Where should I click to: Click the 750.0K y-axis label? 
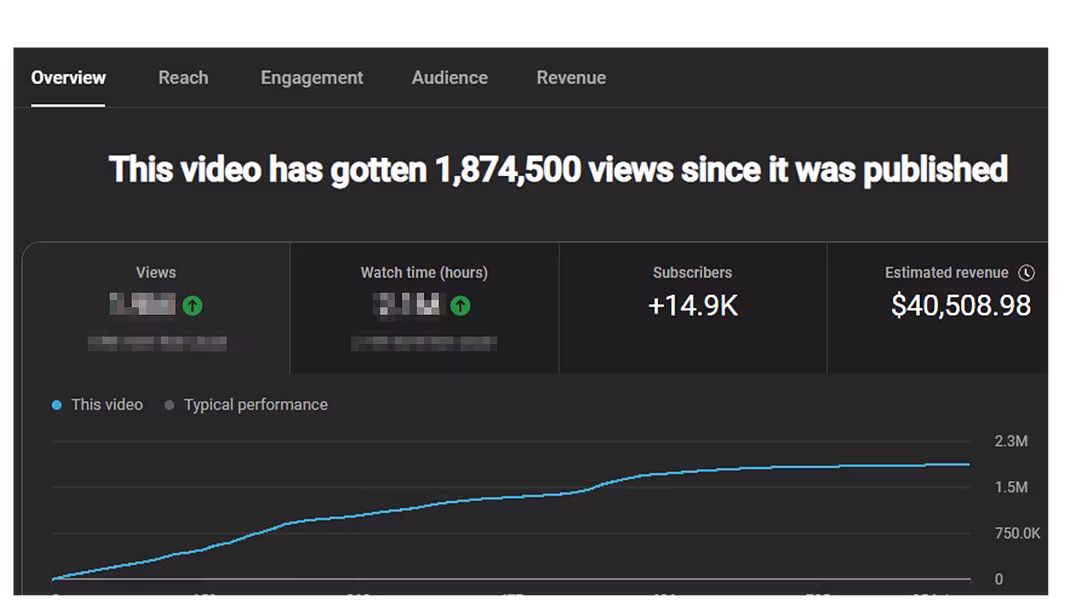[x=1017, y=534]
